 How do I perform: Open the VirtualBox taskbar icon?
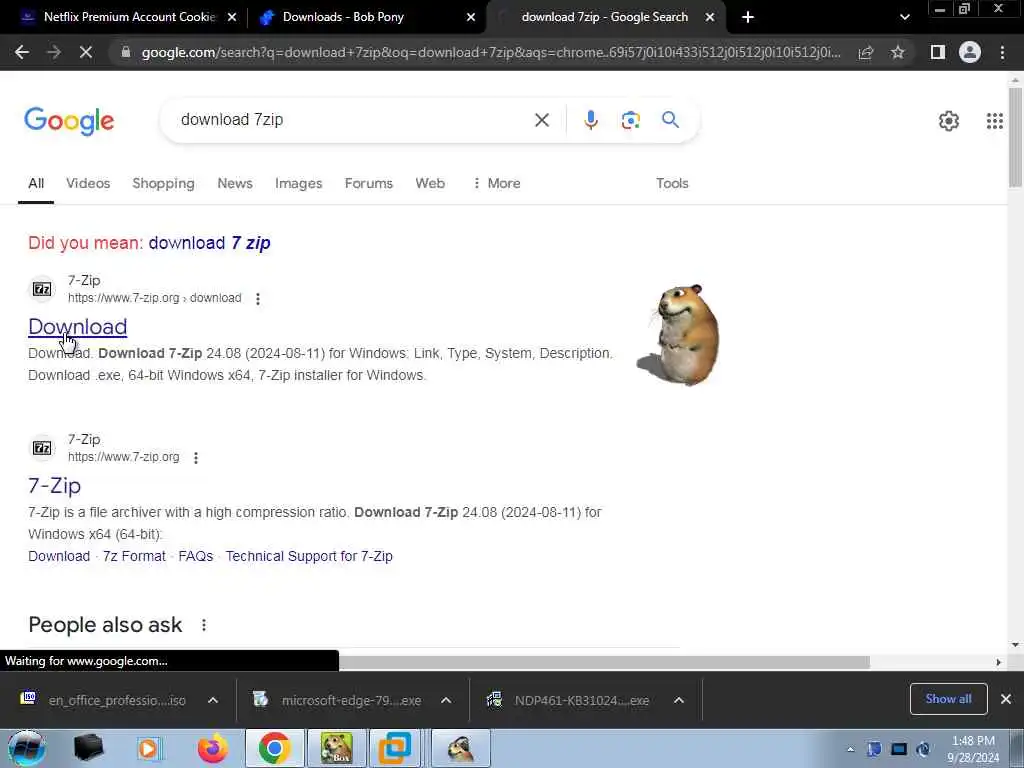395,748
